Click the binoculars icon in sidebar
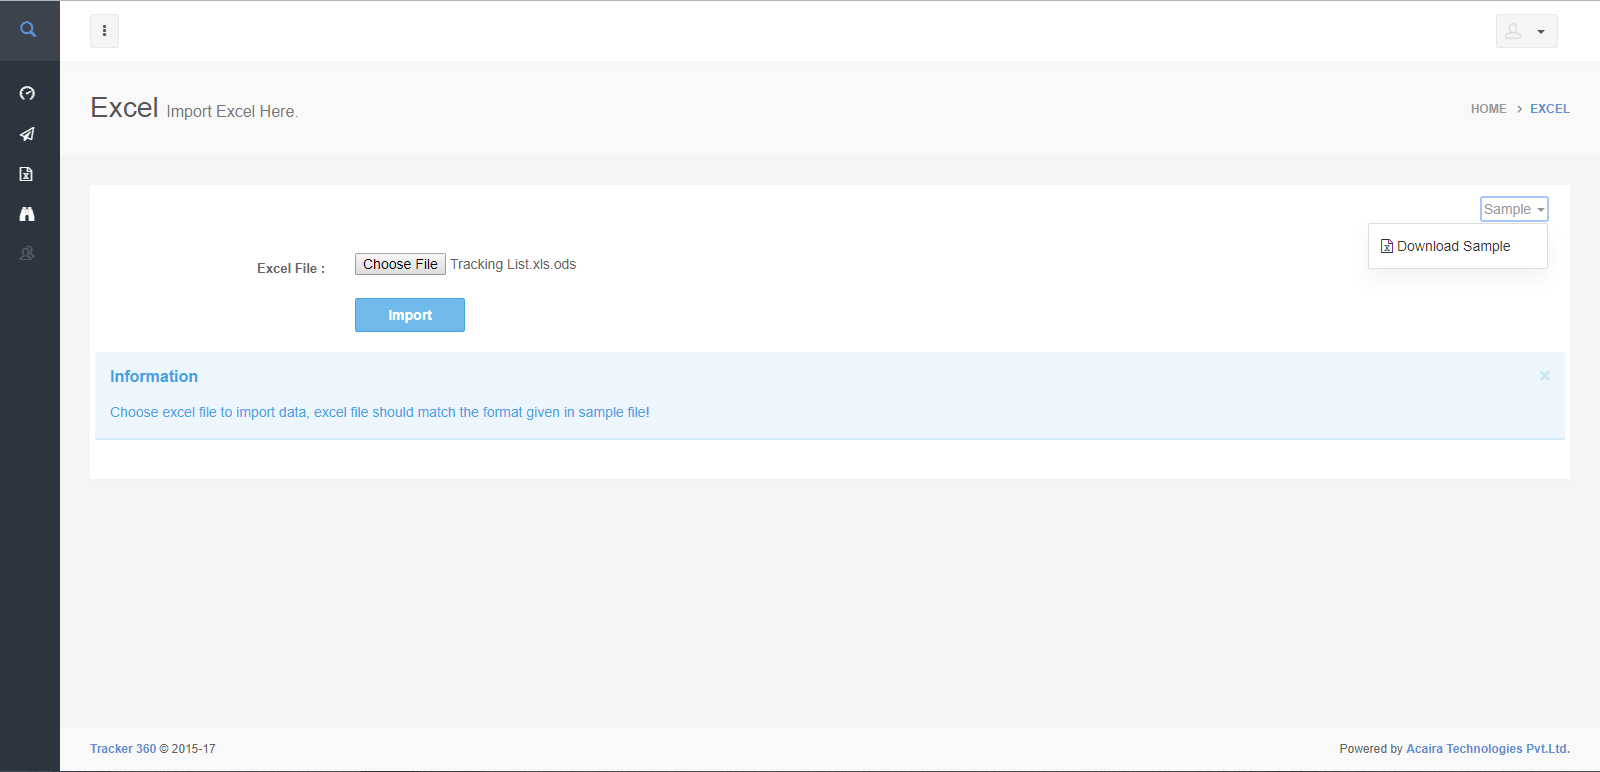Image resolution: width=1600 pixels, height=772 pixels. [27, 214]
